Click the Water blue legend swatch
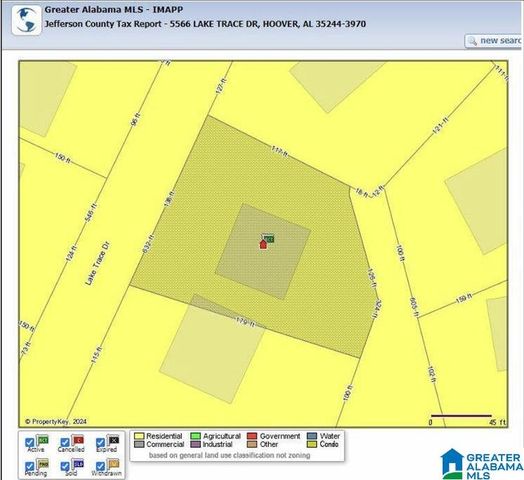The width and height of the screenshot is (524, 480). pyautogui.click(x=312, y=436)
